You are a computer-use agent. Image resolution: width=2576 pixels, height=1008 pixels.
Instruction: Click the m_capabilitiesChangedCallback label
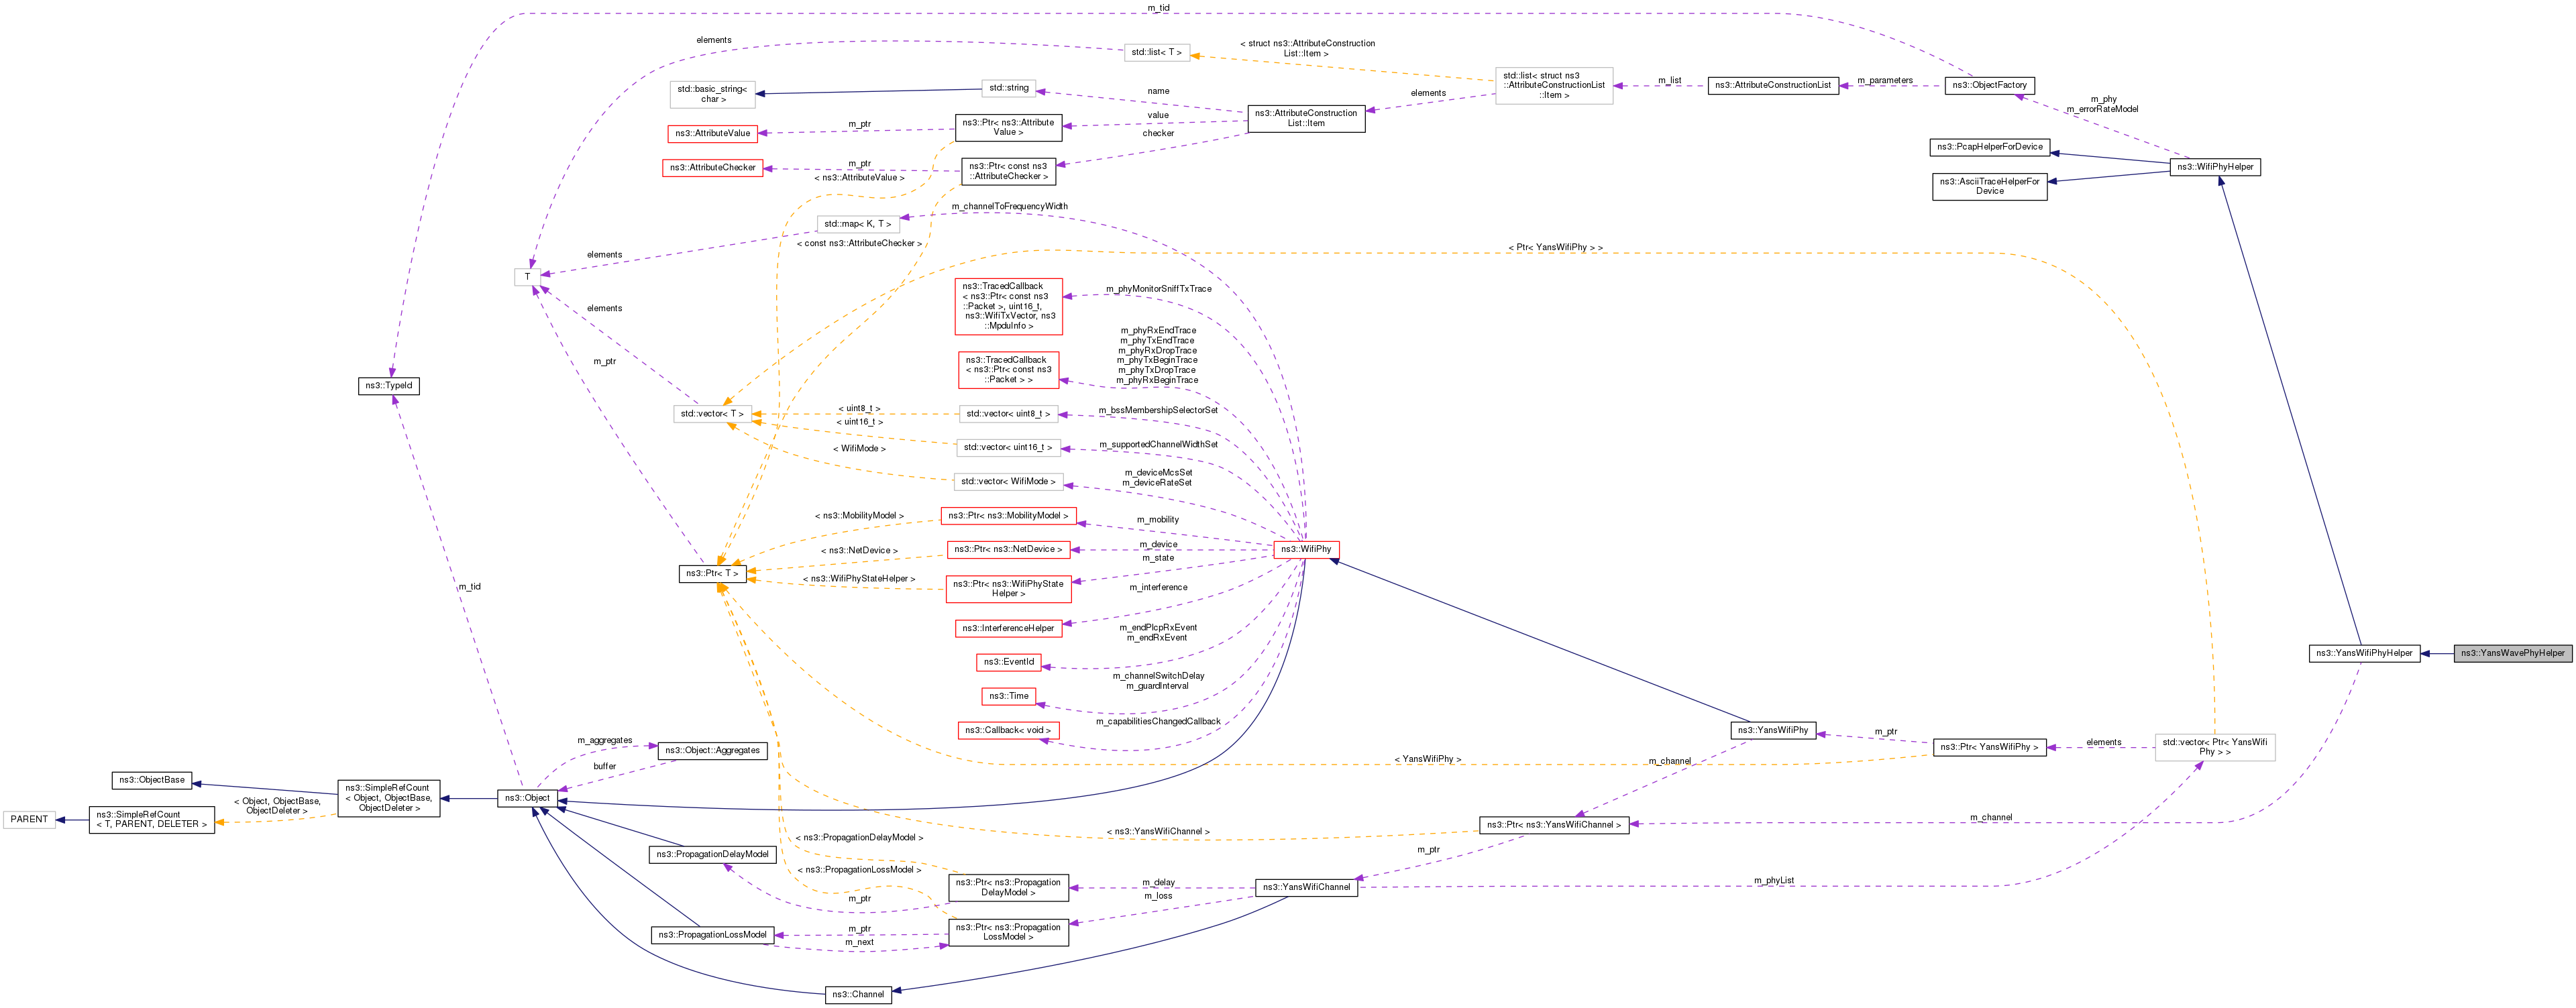tap(1158, 721)
